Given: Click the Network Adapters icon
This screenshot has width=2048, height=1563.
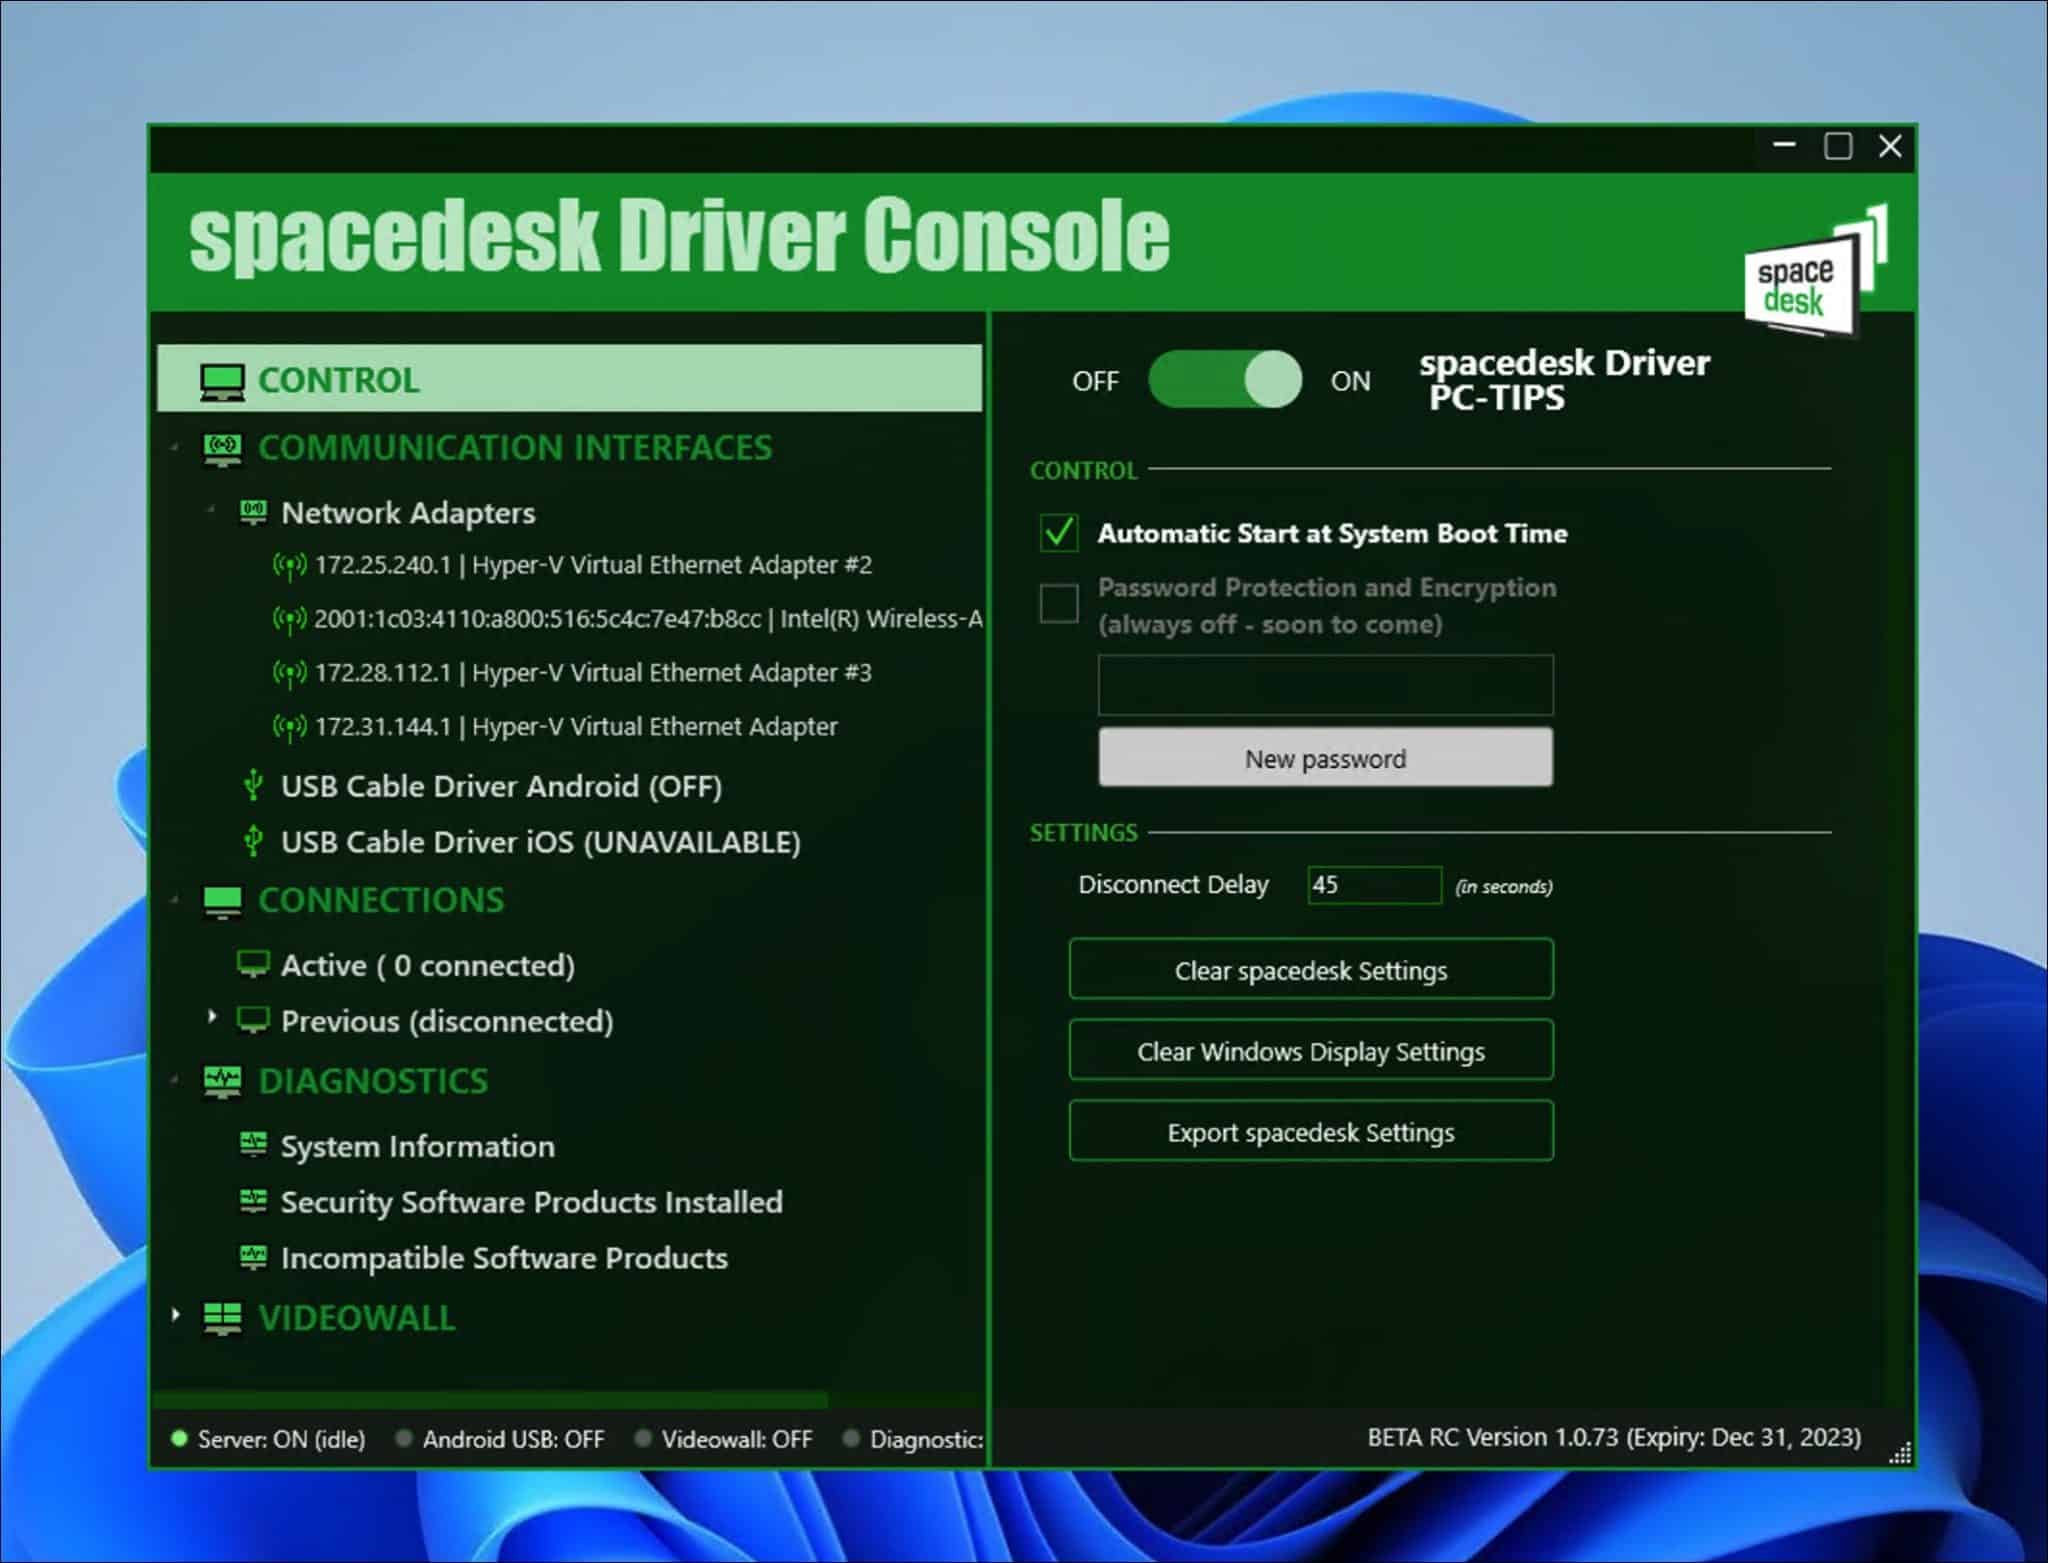Looking at the screenshot, I should pyautogui.click(x=253, y=513).
